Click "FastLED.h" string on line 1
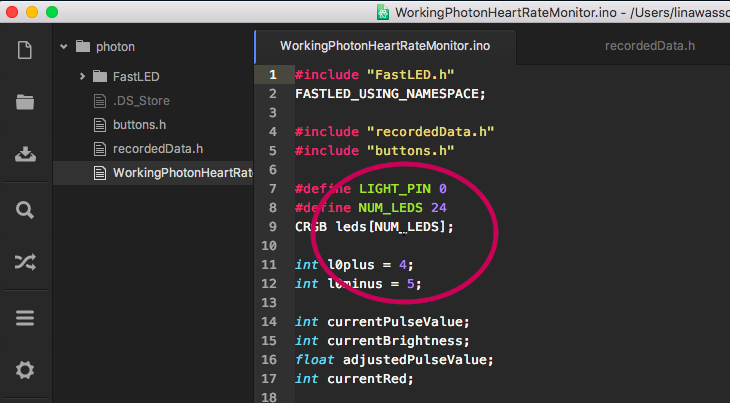 pos(411,74)
